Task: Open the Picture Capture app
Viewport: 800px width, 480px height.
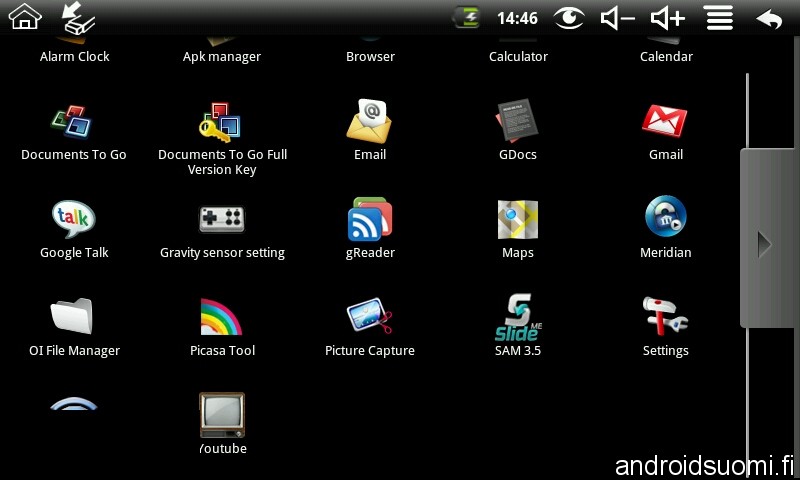Action: click(x=369, y=315)
